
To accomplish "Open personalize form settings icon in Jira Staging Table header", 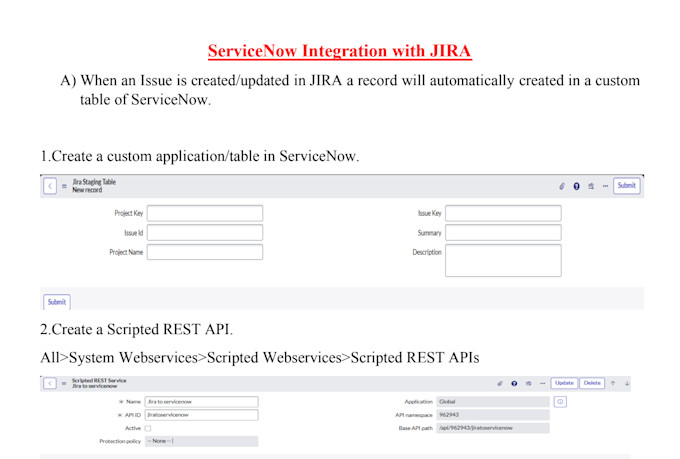I will tap(591, 186).
